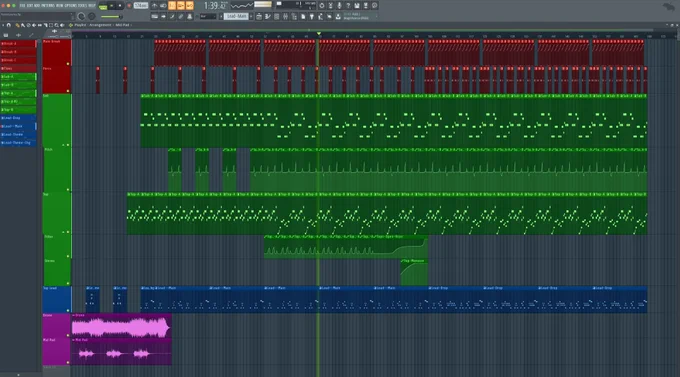The width and height of the screenshot is (680, 377).
Task: Open the PATTERNS menu
Action: pyautogui.click(x=48, y=5)
